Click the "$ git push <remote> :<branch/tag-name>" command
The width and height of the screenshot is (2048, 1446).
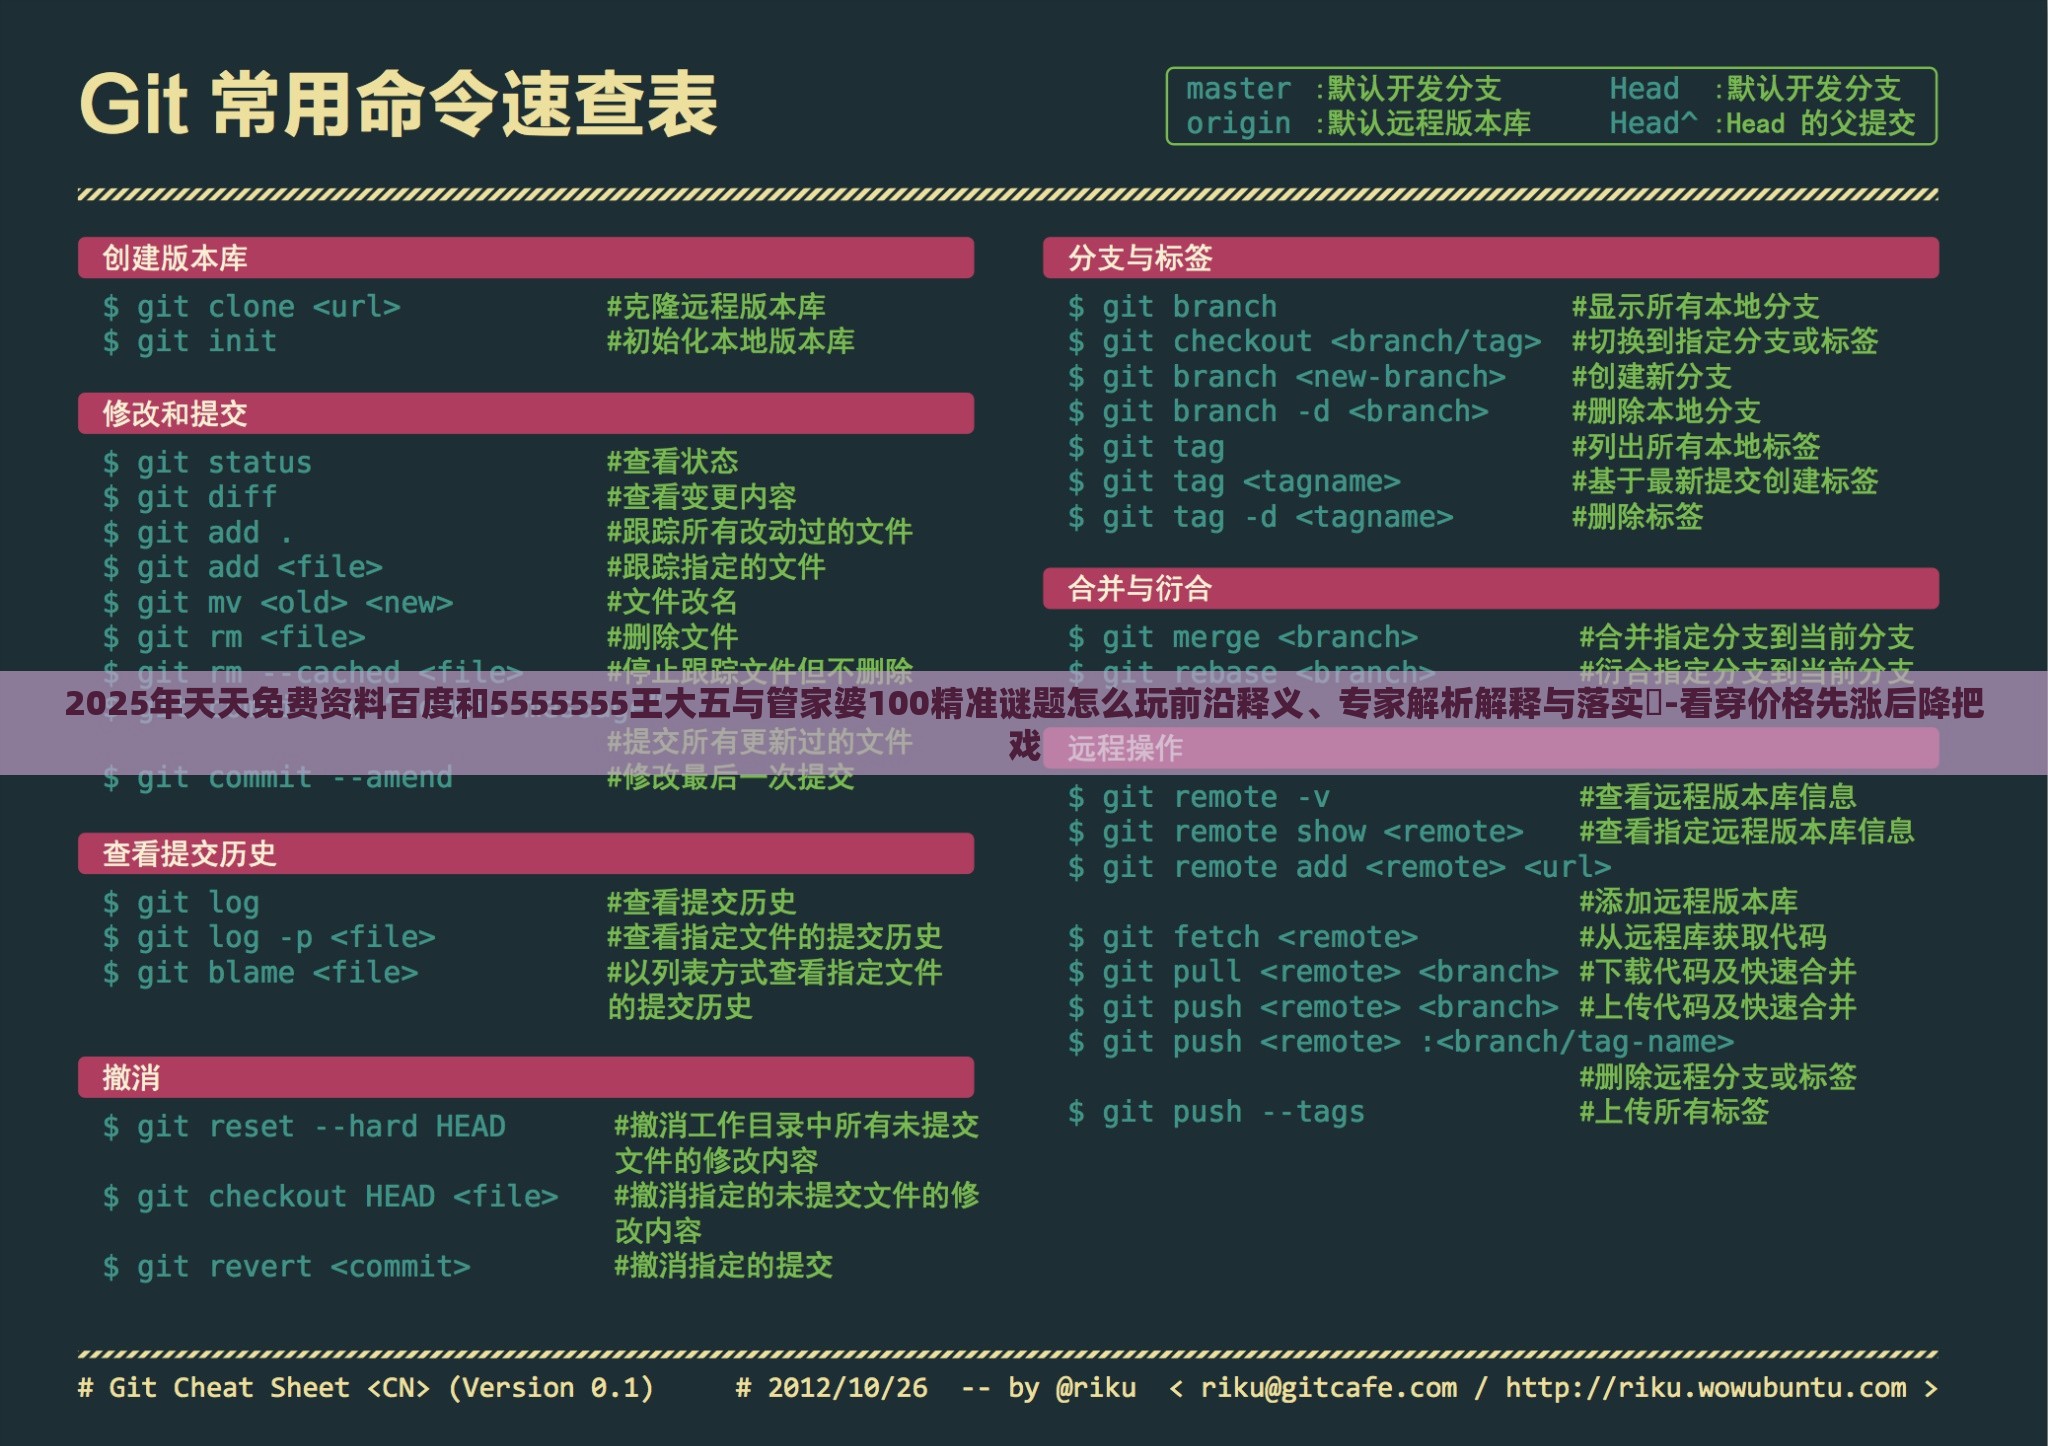(x=1401, y=1043)
